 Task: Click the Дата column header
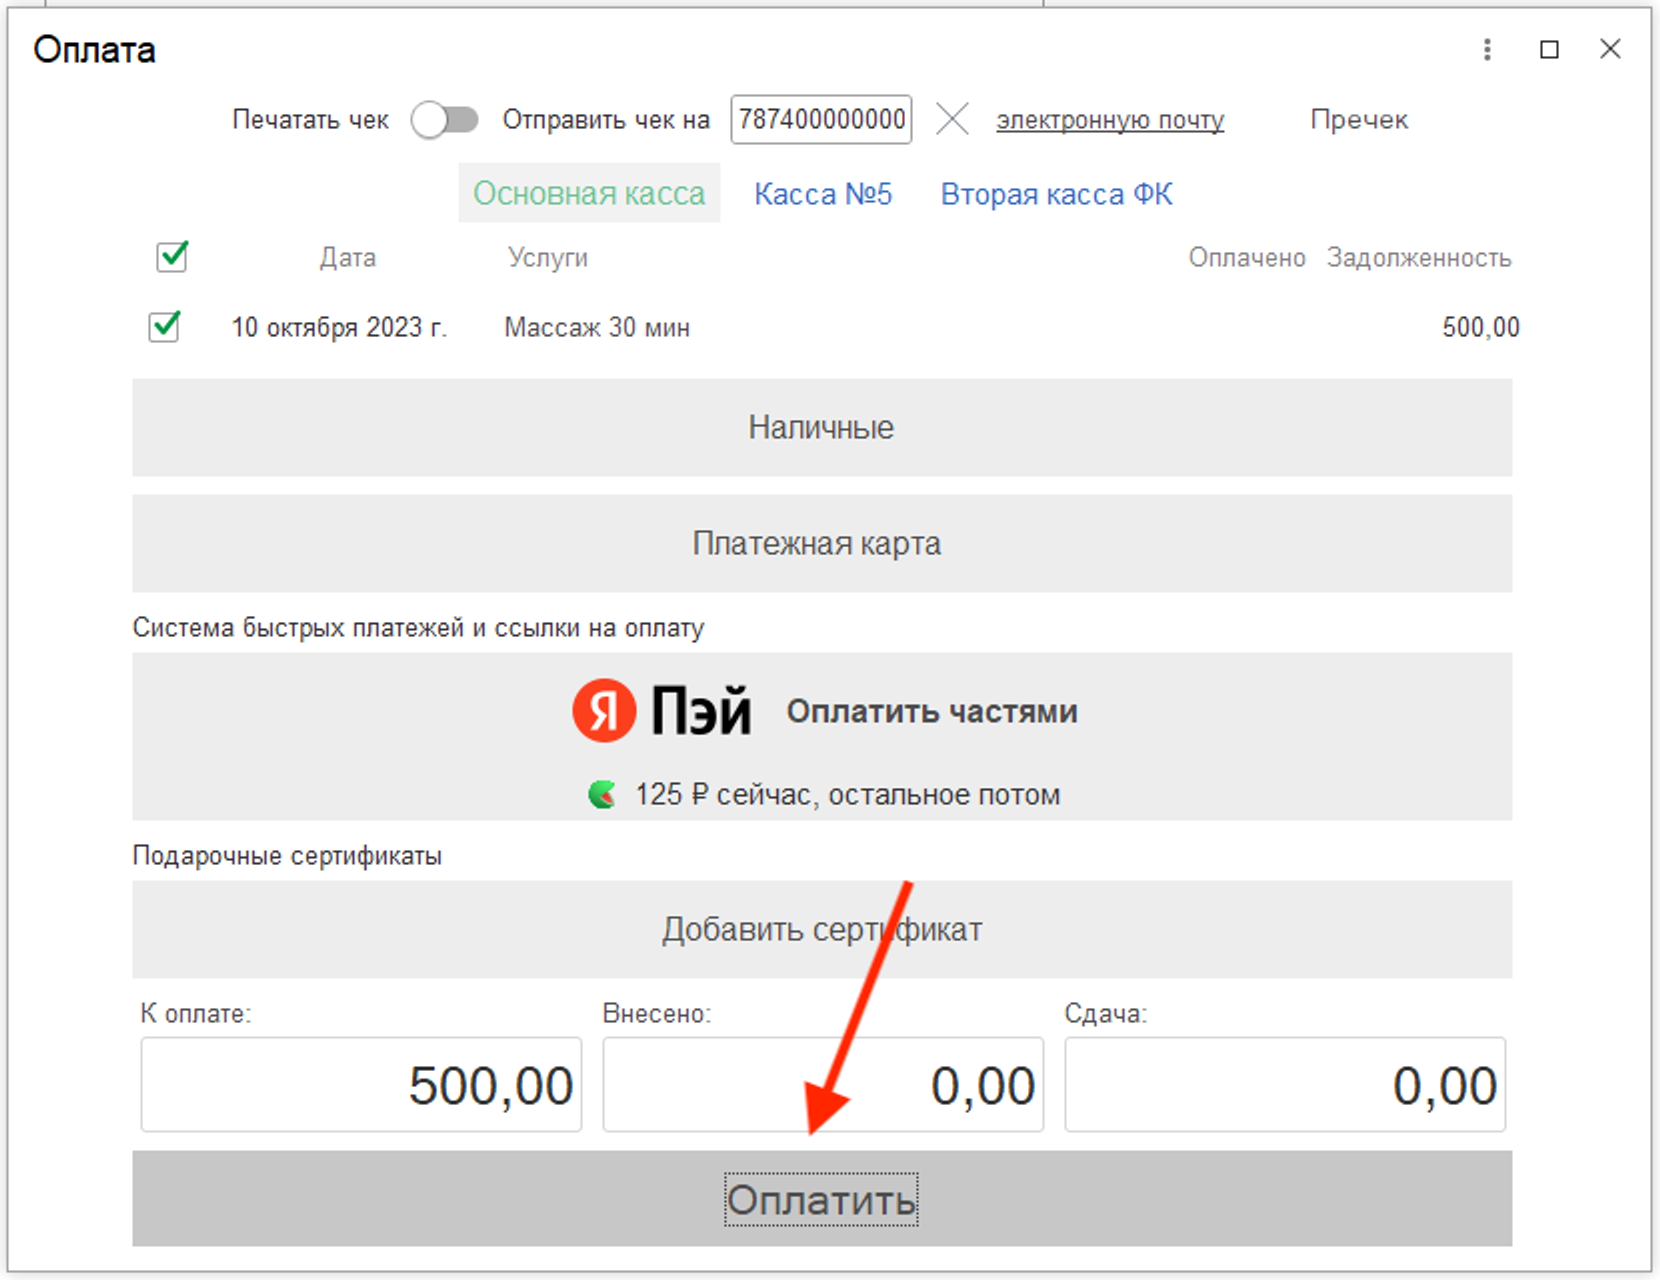coord(347,258)
